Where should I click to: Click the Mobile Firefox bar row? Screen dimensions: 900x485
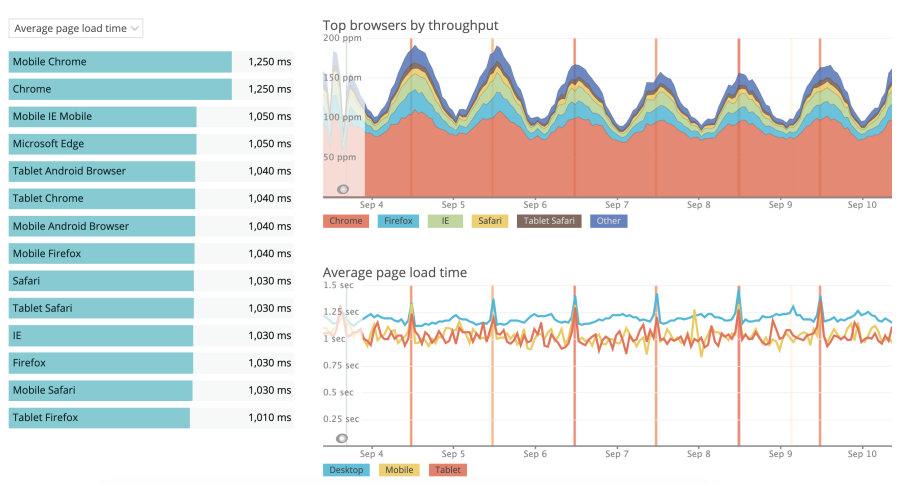150,254
